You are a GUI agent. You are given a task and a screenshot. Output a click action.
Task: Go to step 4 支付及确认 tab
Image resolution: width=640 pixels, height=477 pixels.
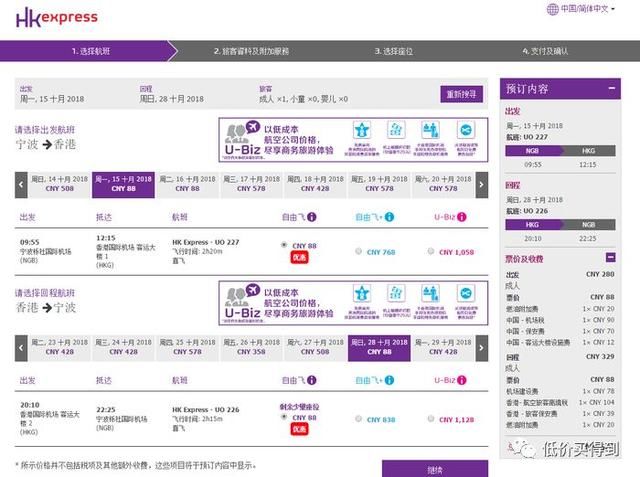[545, 51]
